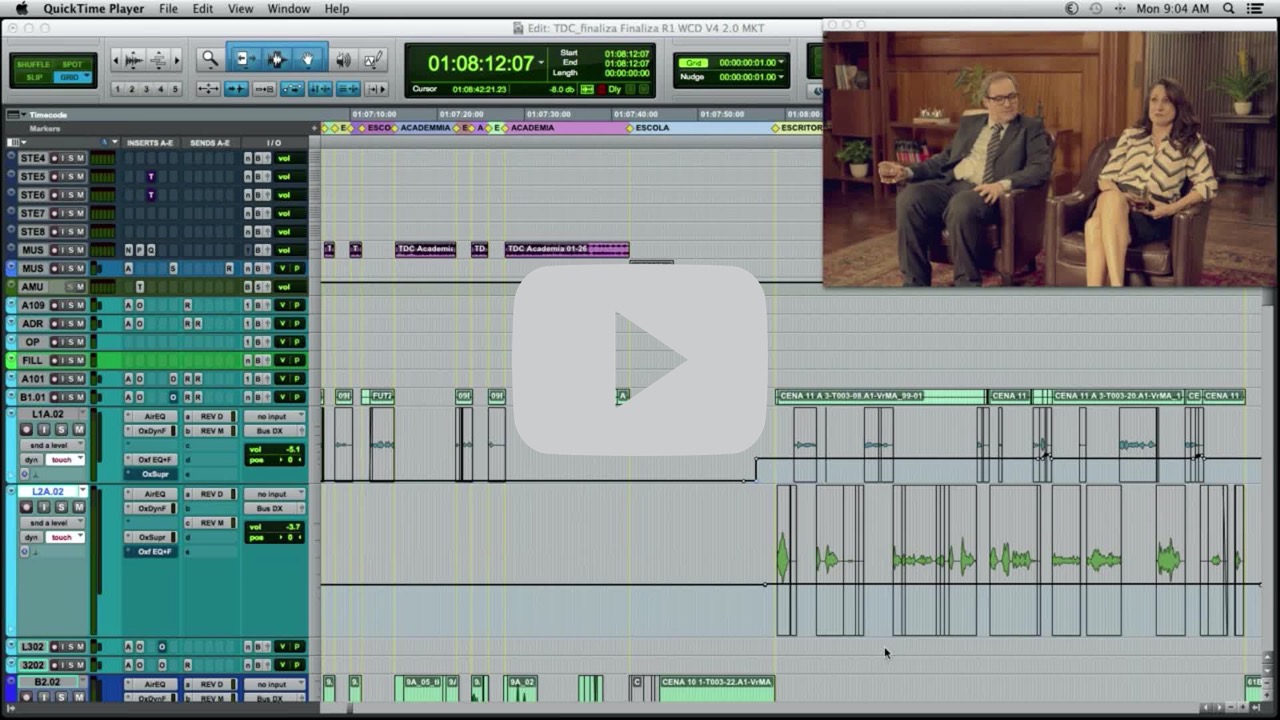Select the TDC Academia 01-26 clip
The height and width of the screenshot is (720, 1280).
coord(567,249)
